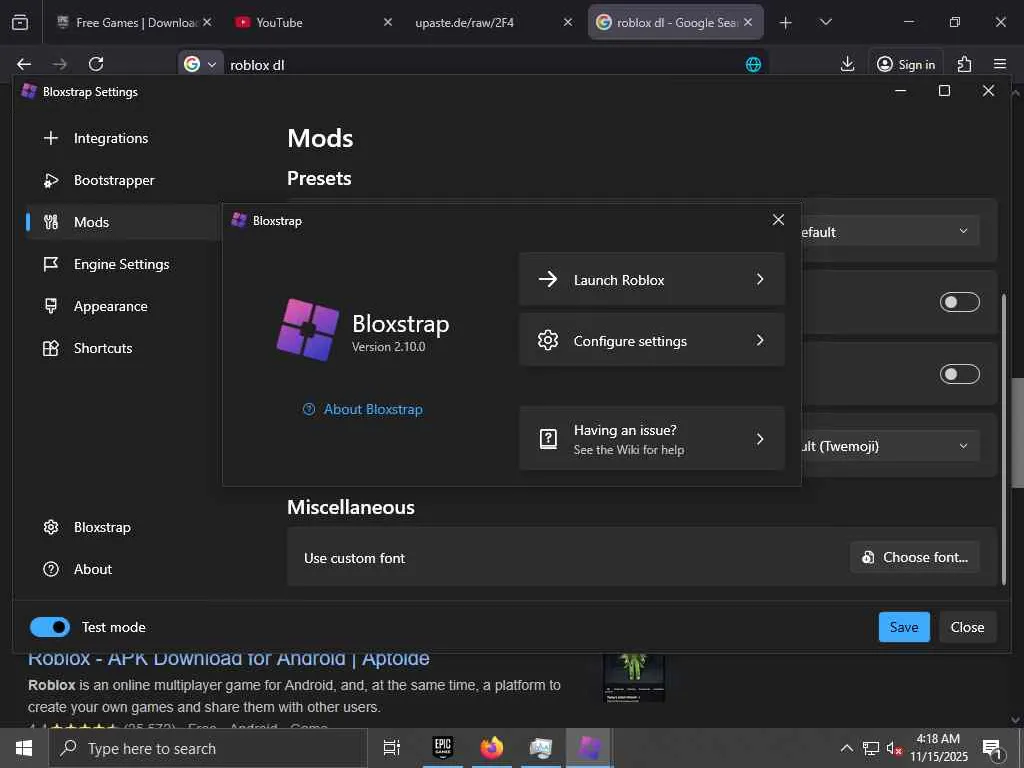The height and width of the screenshot is (768, 1024).
Task: Open Firefox from the taskbar
Action: click(x=492, y=748)
